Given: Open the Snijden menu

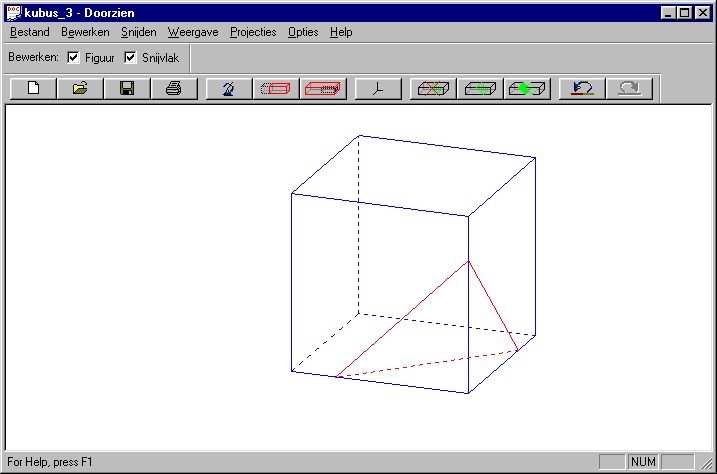Looking at the screenshot, I should tap(139, 32).
